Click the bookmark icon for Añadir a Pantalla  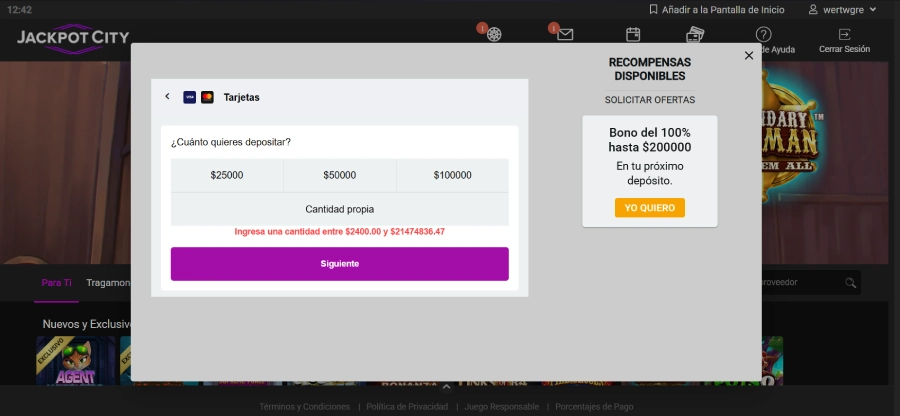point(653,10)
